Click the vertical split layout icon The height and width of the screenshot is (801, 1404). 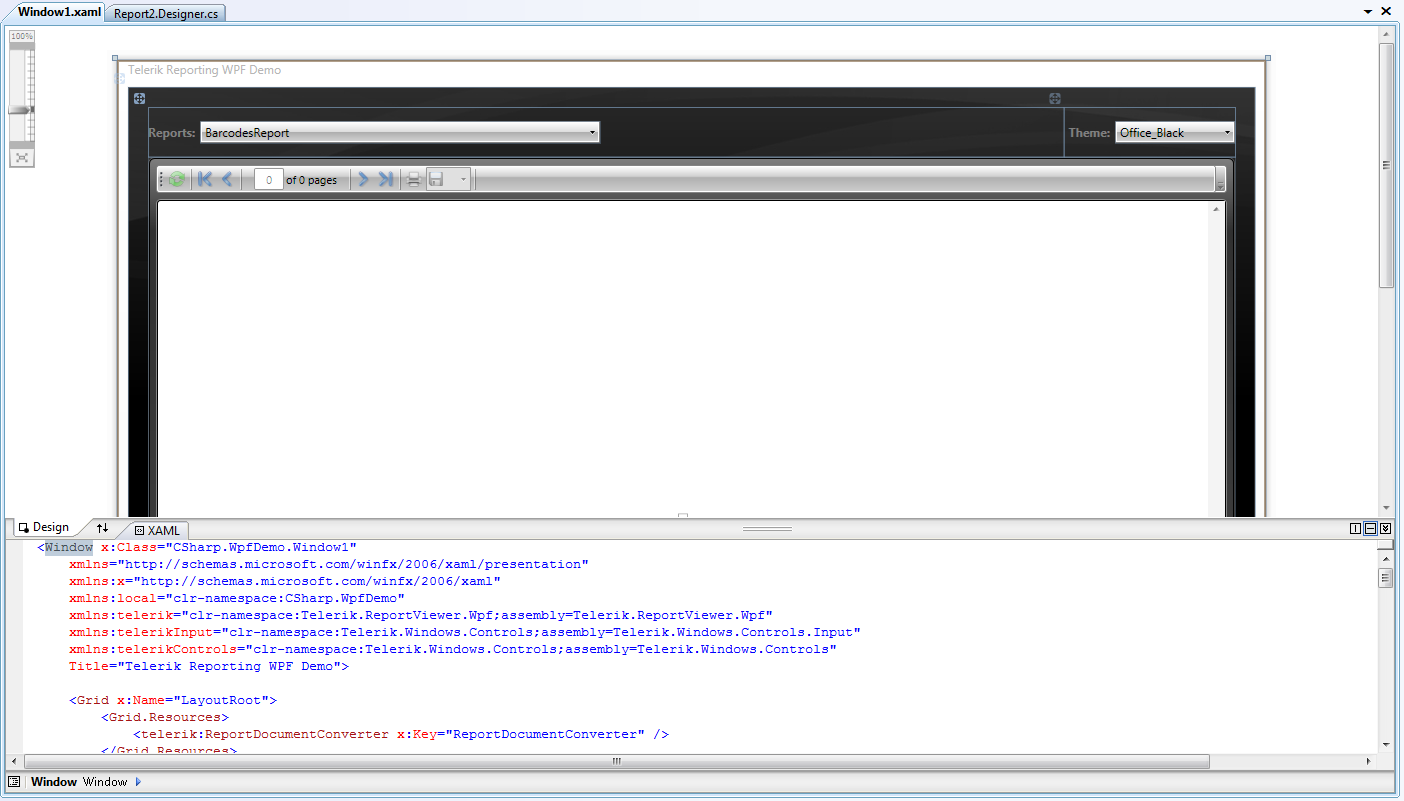(1356, 528)
